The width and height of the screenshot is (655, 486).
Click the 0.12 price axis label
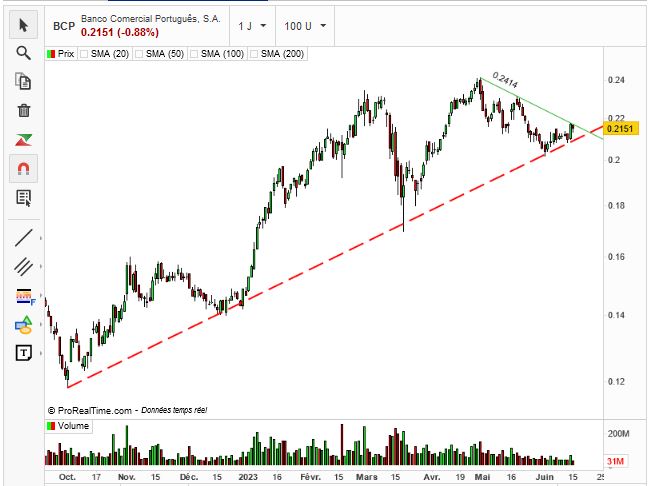616,382
